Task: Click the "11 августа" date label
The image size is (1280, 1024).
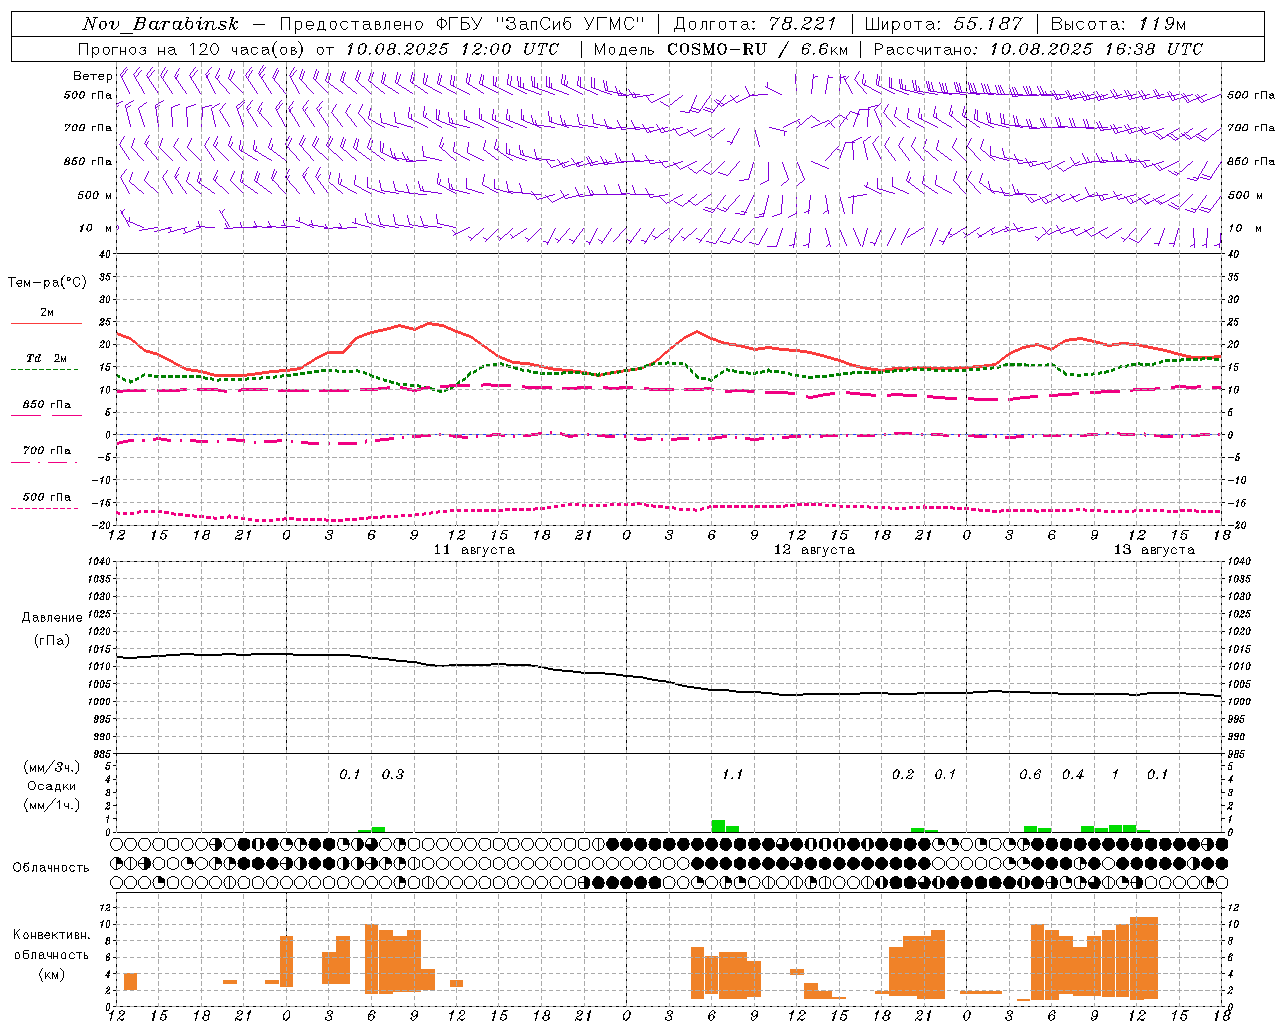Action: [x=474, y=550]
